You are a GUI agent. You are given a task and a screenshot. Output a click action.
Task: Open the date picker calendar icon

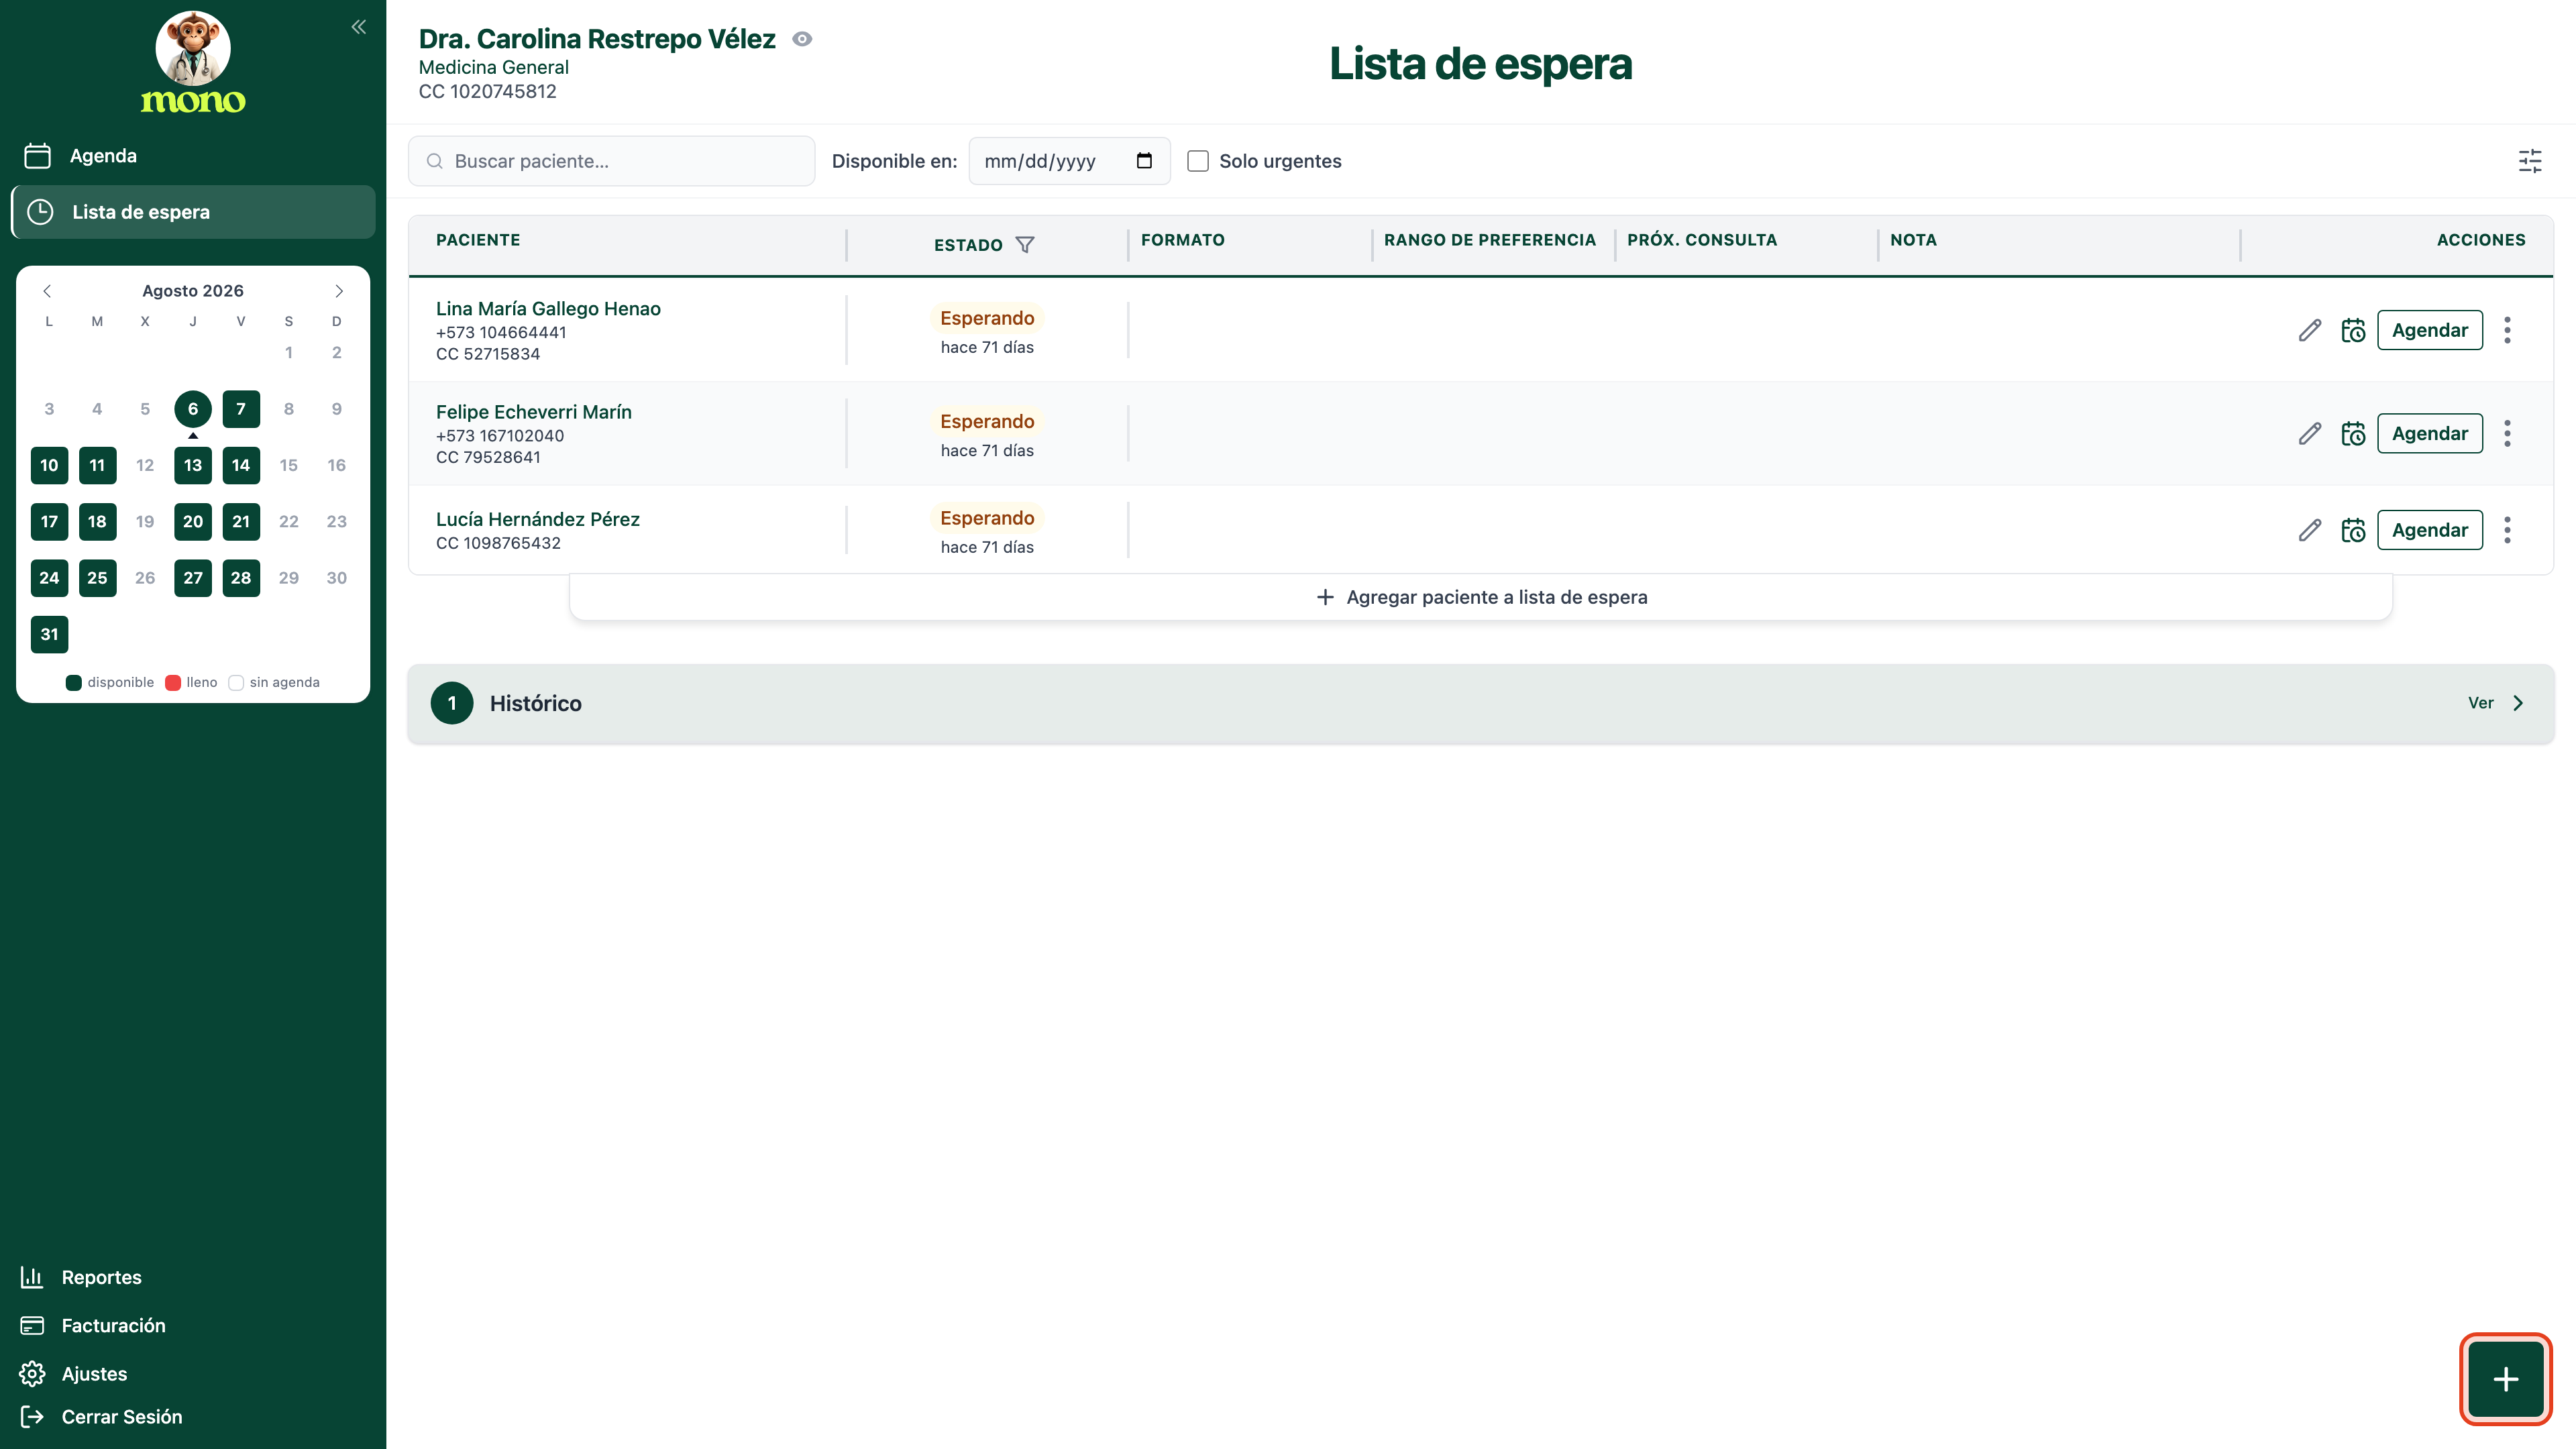click(1144, 161)
